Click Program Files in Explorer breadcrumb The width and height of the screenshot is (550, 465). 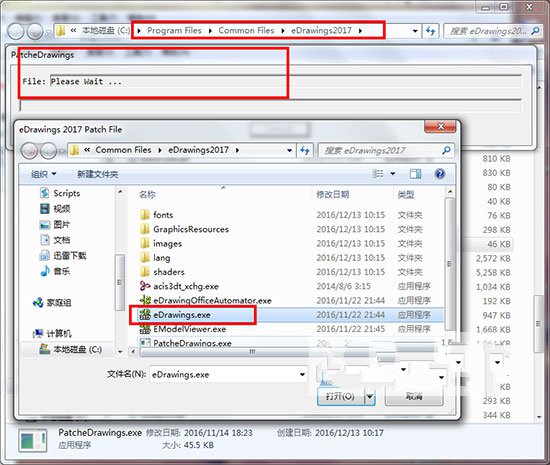click(174, 31)
